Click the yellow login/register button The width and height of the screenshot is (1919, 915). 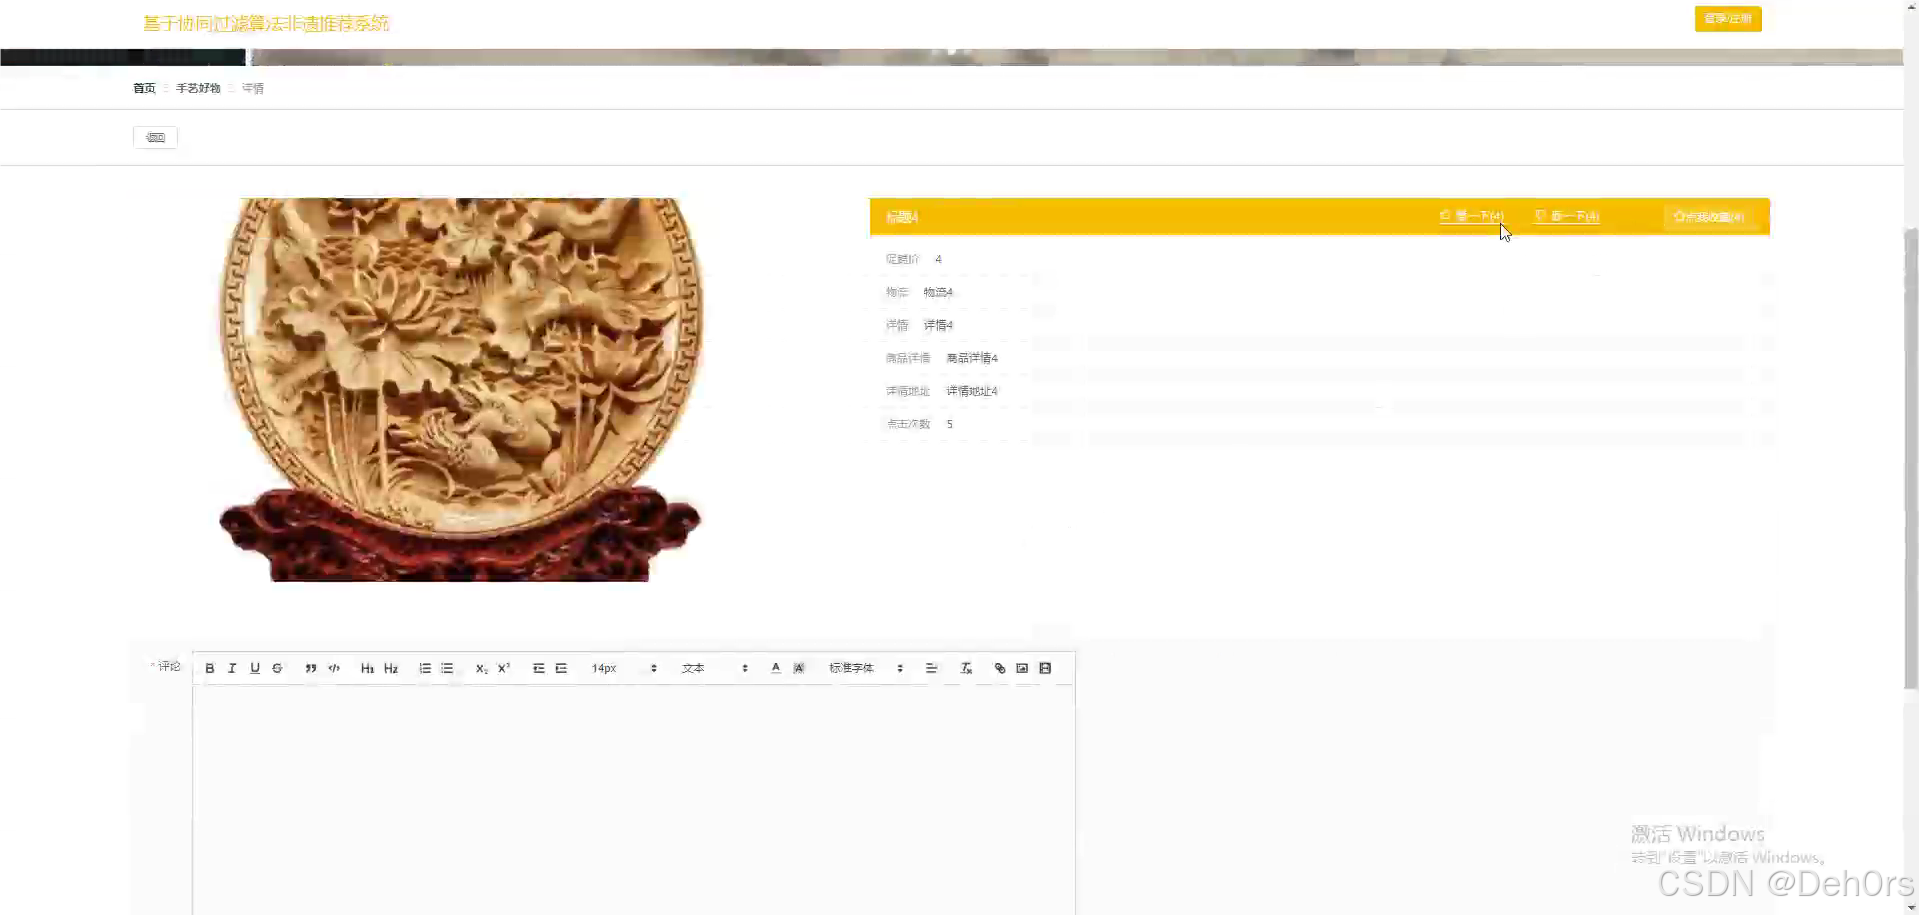1728,19
